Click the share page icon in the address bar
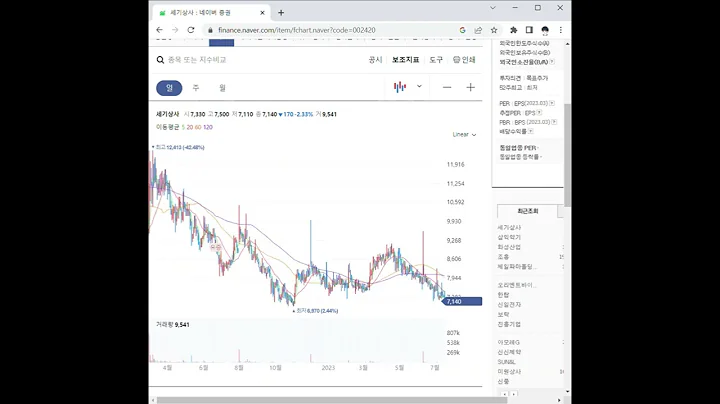720x404 pixels. coord(478,30)
